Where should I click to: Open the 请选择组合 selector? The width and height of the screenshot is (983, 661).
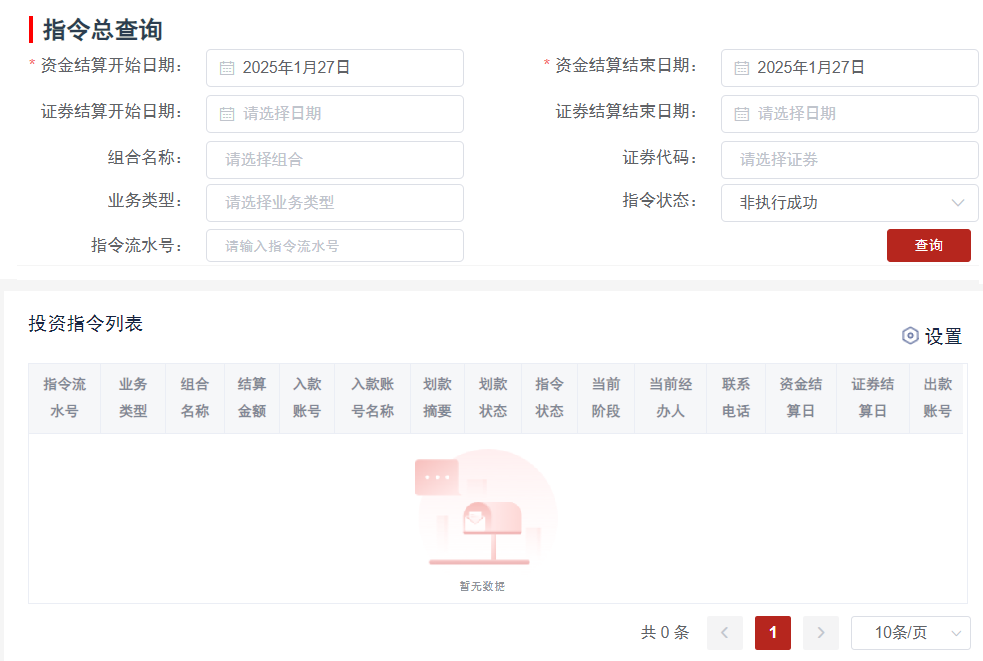334,160
